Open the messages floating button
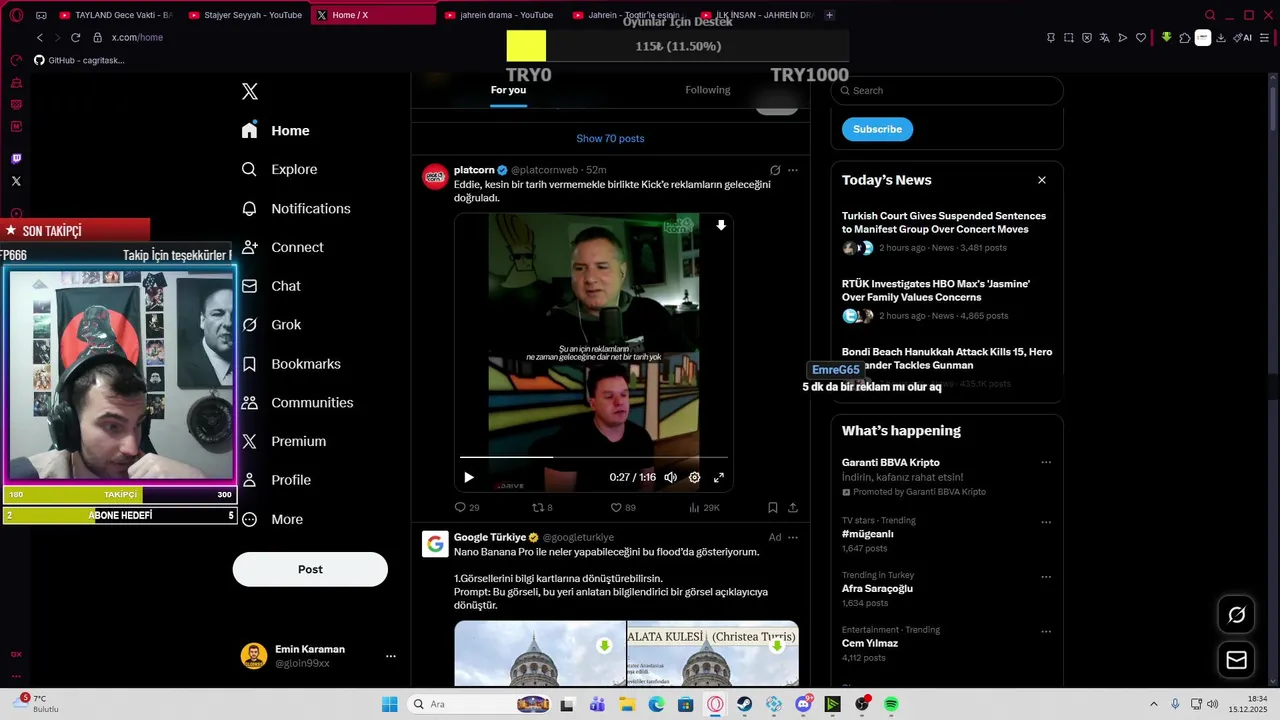This screenshot has width=1280, height=720. 1237,660
